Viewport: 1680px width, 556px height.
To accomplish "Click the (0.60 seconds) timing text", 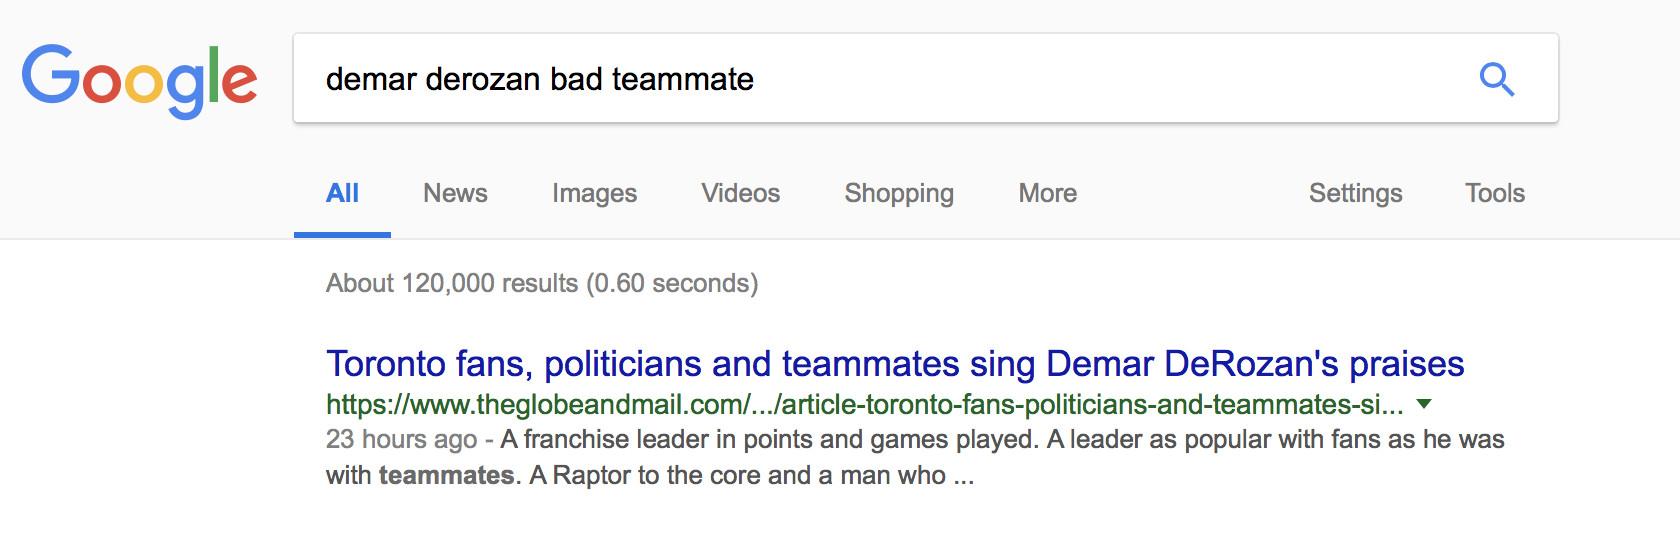I will 672,284.
